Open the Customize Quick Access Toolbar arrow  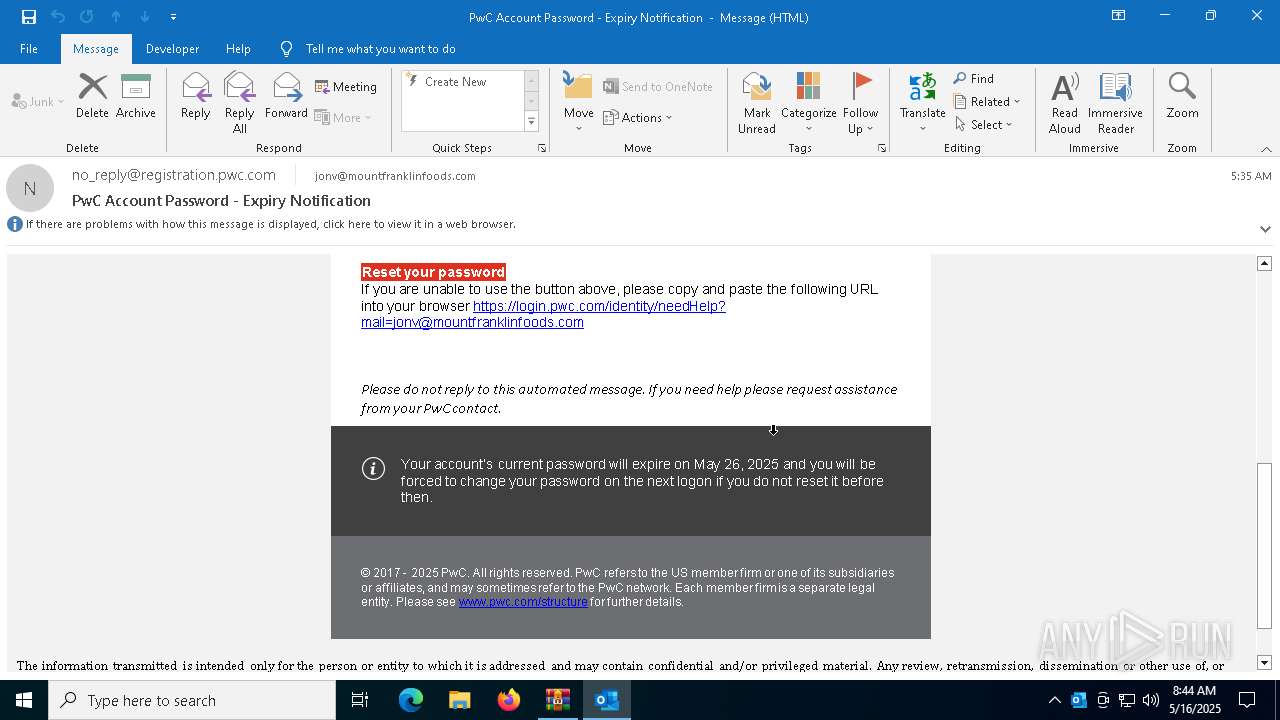[x=173, y=17]
